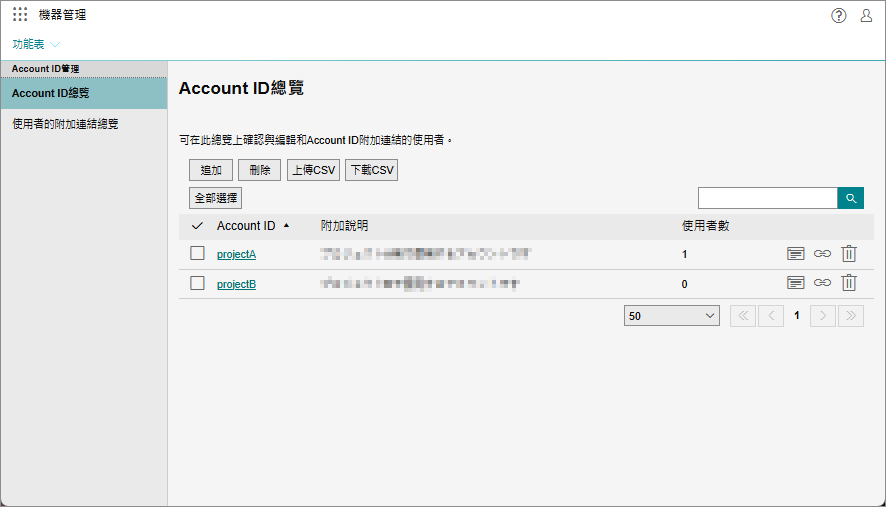Open the app grid launcher icon
This screenshot has height=507, width=886.
click(20, 15)
